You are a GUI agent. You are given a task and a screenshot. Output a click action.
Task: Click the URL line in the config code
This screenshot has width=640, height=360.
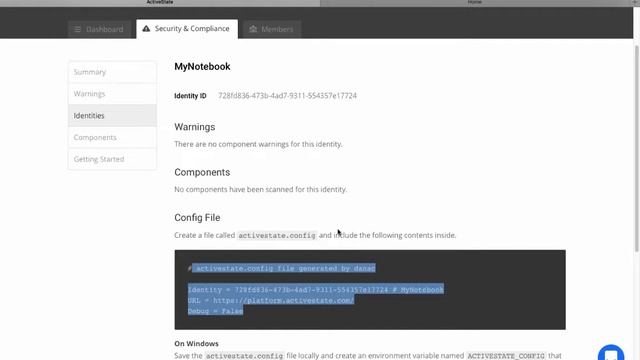(x=271, y=300)
